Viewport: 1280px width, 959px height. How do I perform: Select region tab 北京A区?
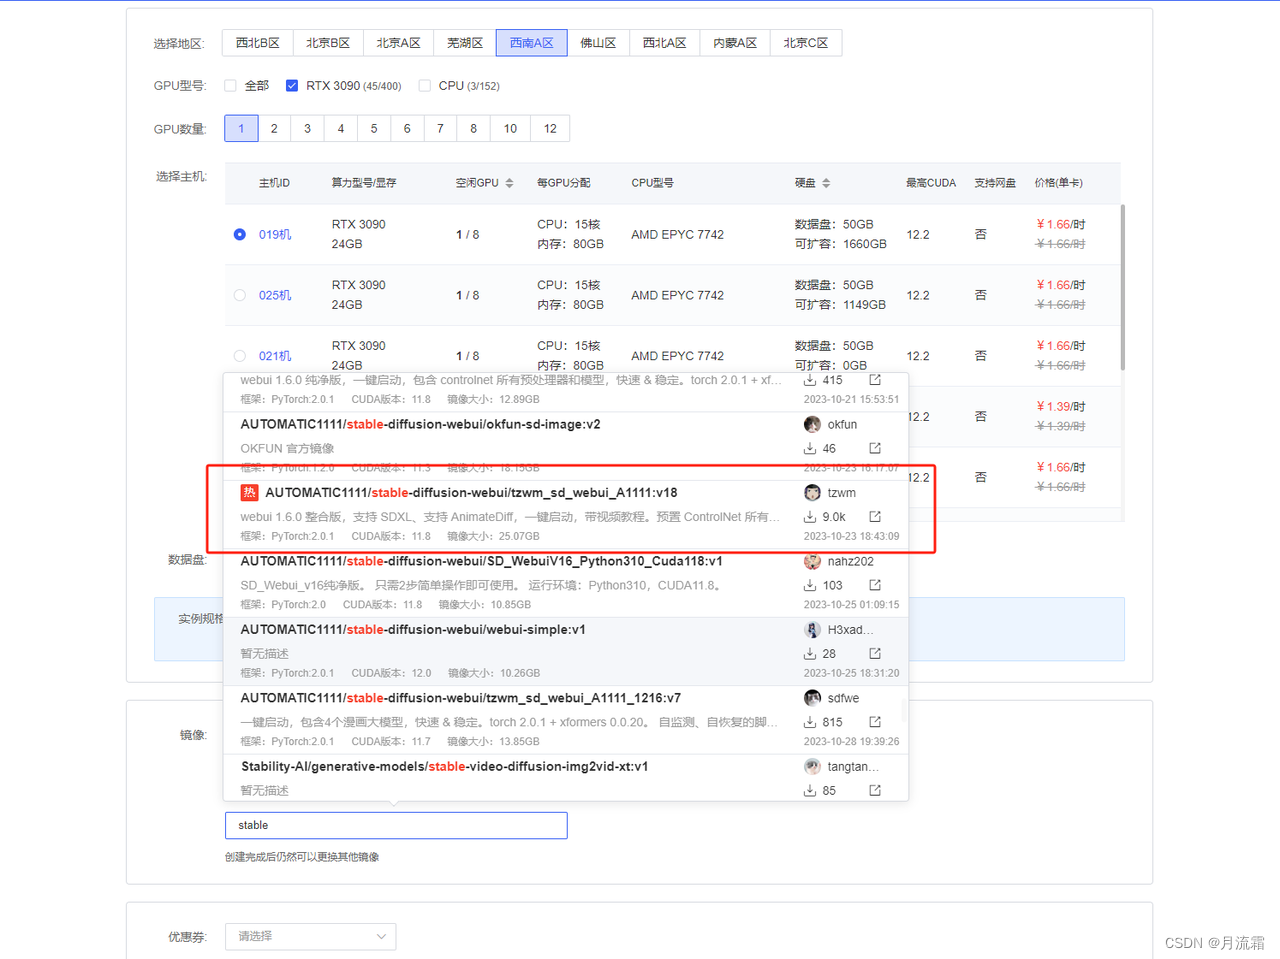(398, 43)
